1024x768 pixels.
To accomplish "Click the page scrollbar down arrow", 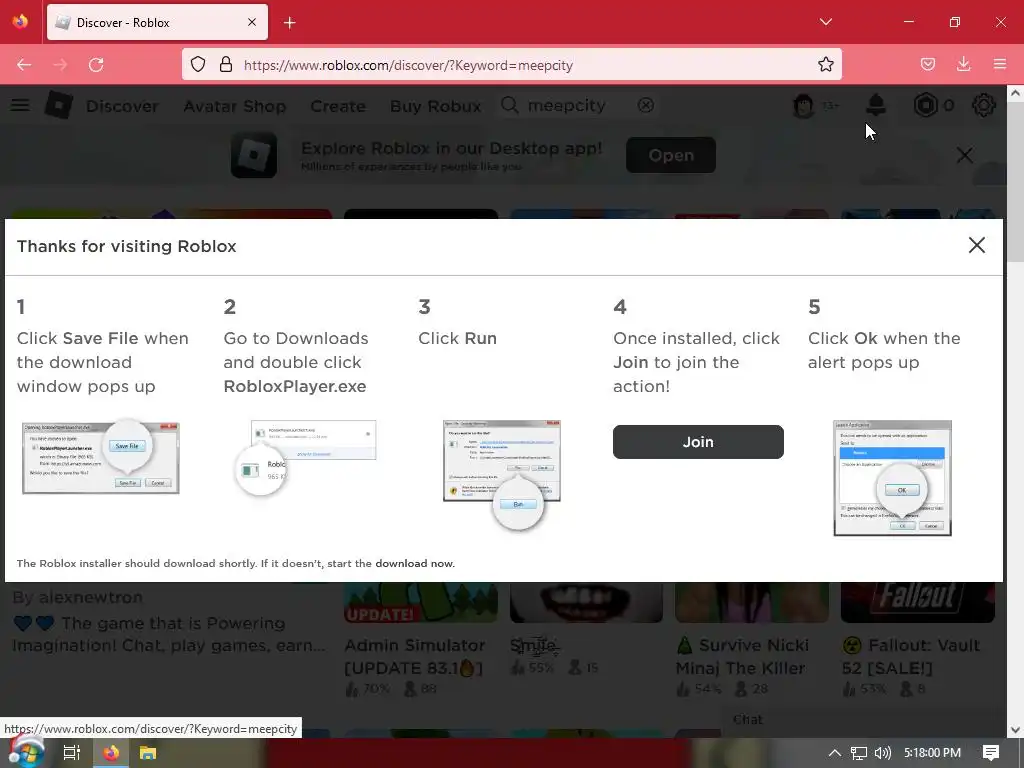I will (x=1015, y=729).
